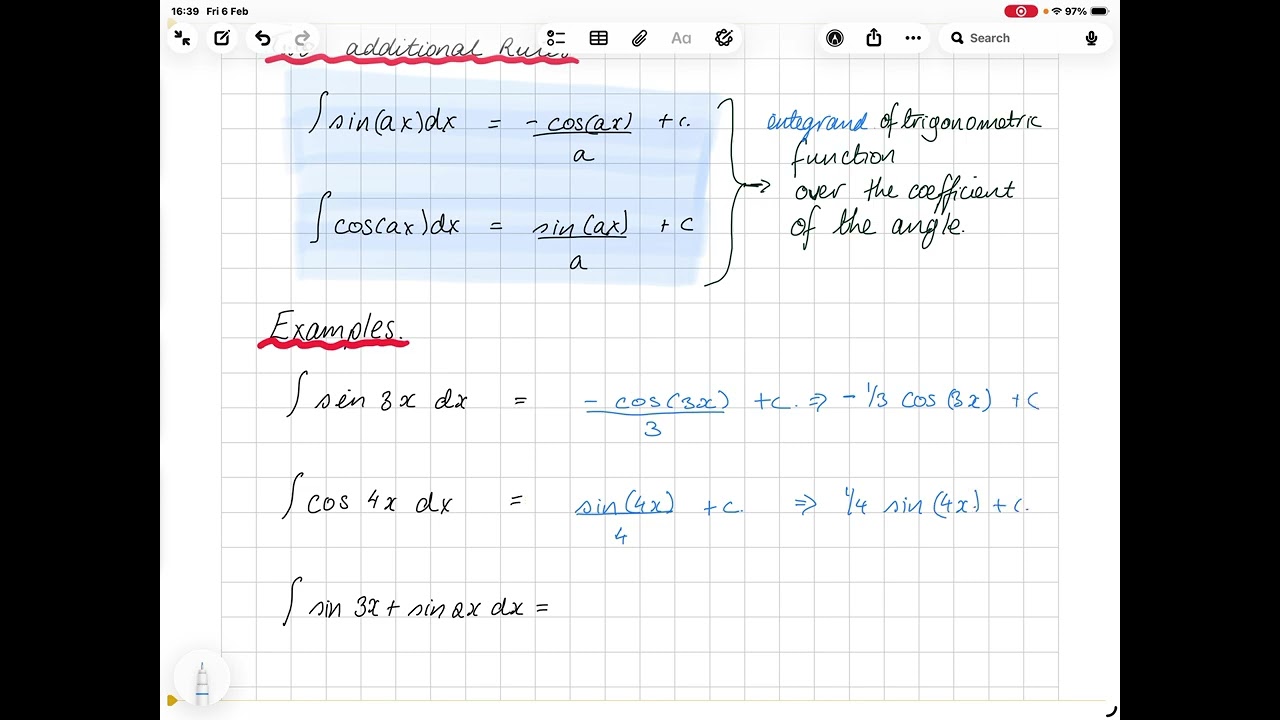Viewport: 1280px width, 720px height.
Task: Tap the screen recording indicator
Action: tap(1021, 11)
